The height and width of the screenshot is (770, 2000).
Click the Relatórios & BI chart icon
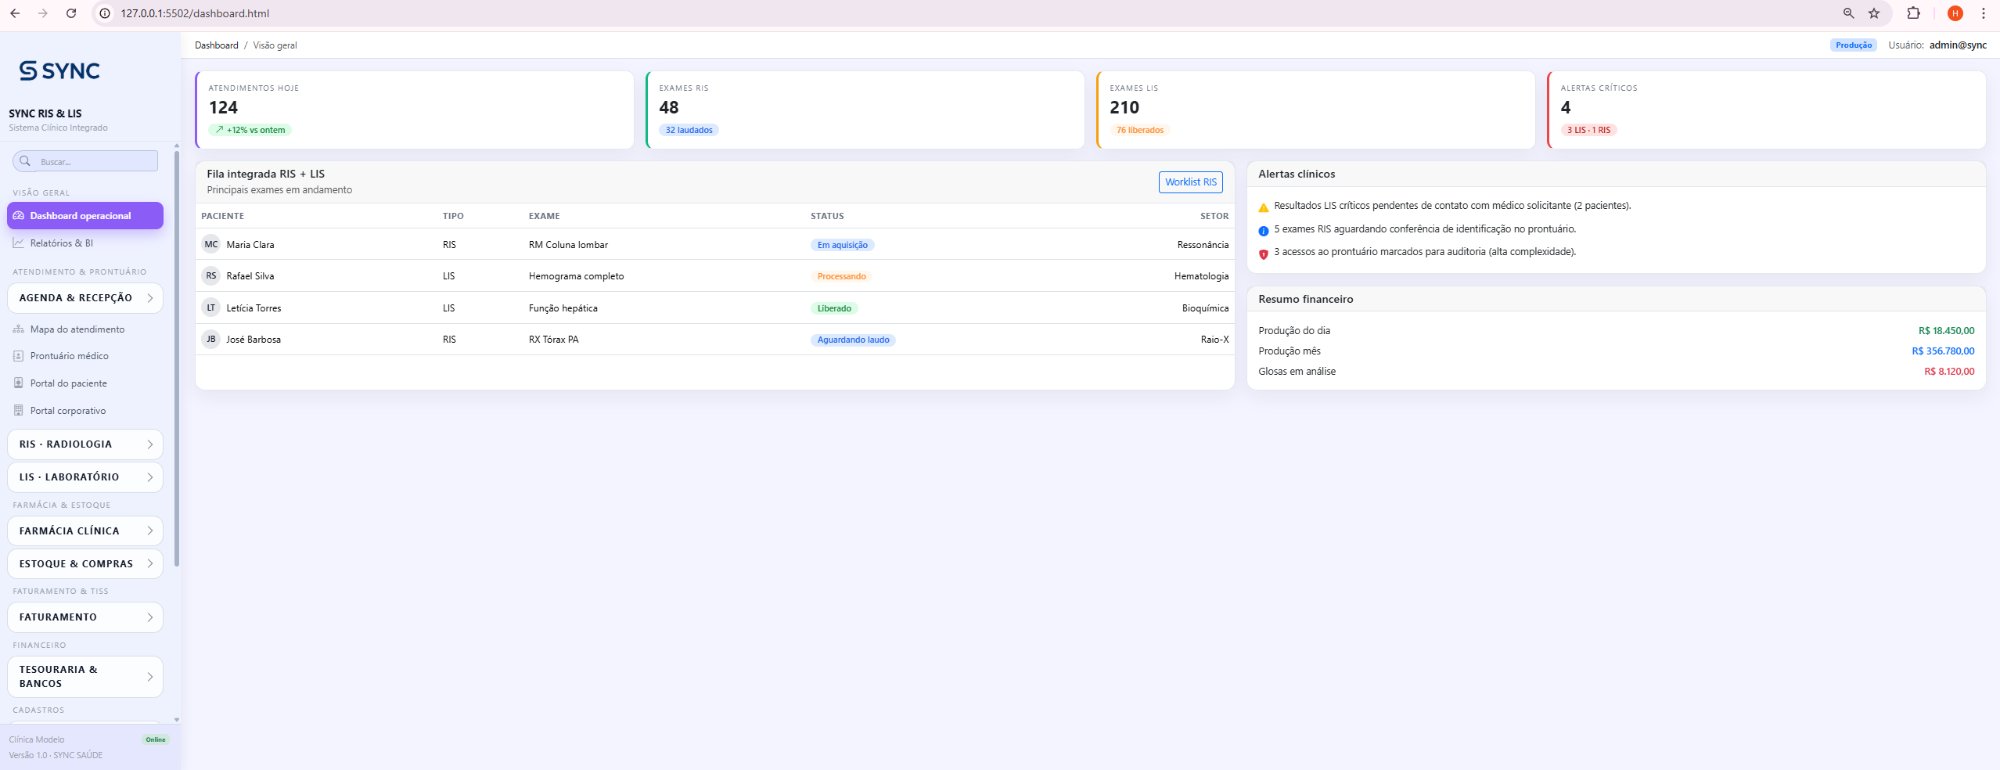(x=18, y=243)
